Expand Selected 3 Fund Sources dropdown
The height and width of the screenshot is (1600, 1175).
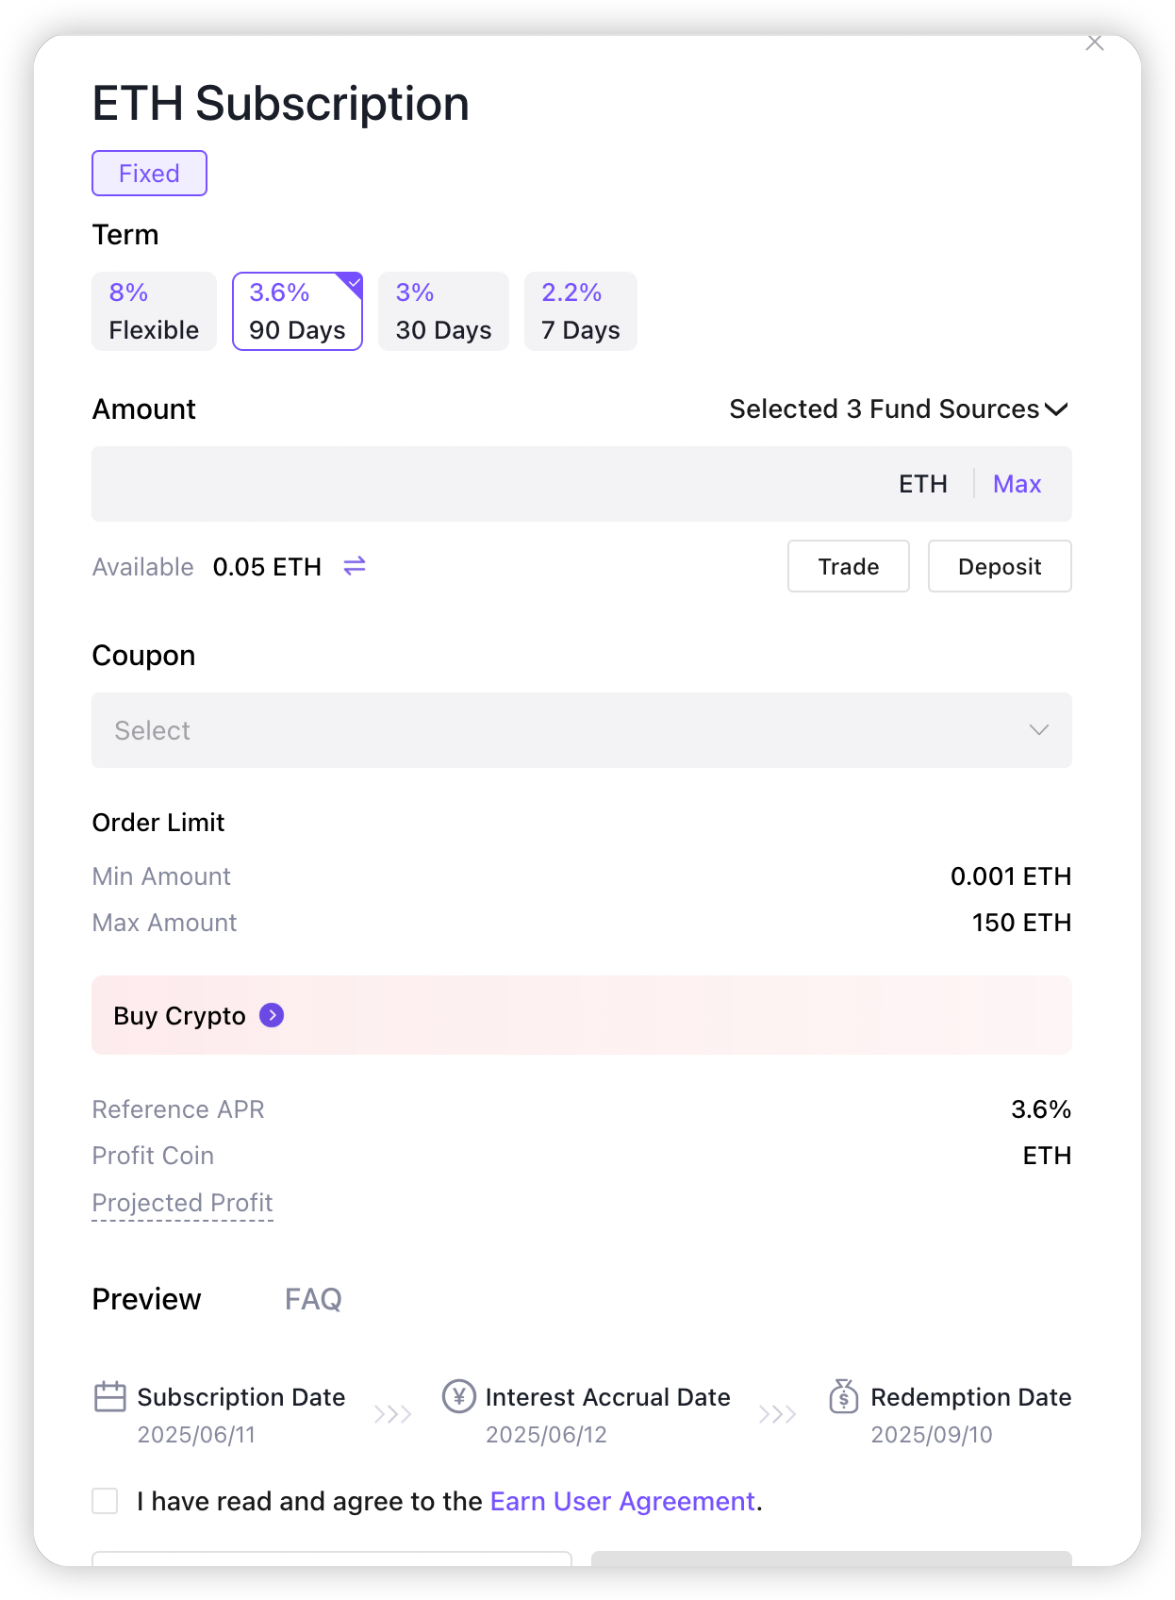(899, 409)
